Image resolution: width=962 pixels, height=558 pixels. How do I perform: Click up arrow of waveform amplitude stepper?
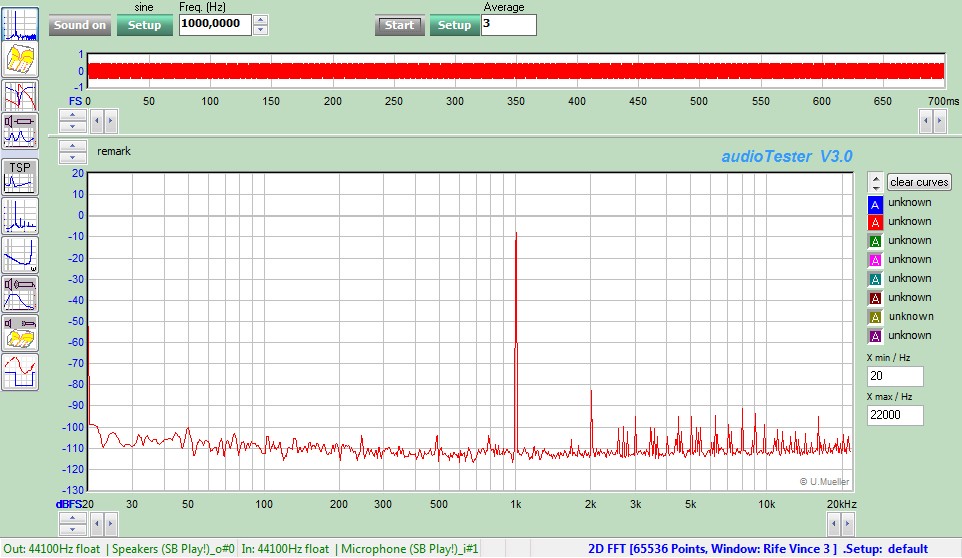click(x=73, y=115)
